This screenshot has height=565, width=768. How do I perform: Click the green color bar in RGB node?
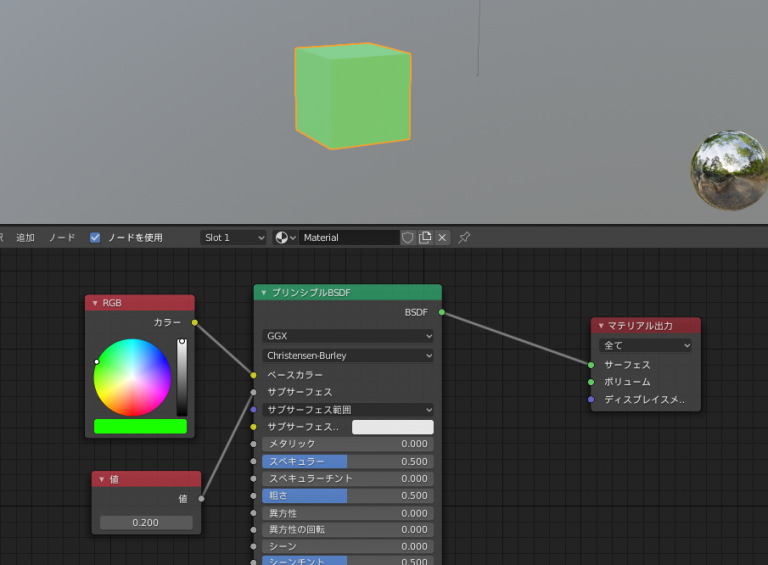(140, 426)
